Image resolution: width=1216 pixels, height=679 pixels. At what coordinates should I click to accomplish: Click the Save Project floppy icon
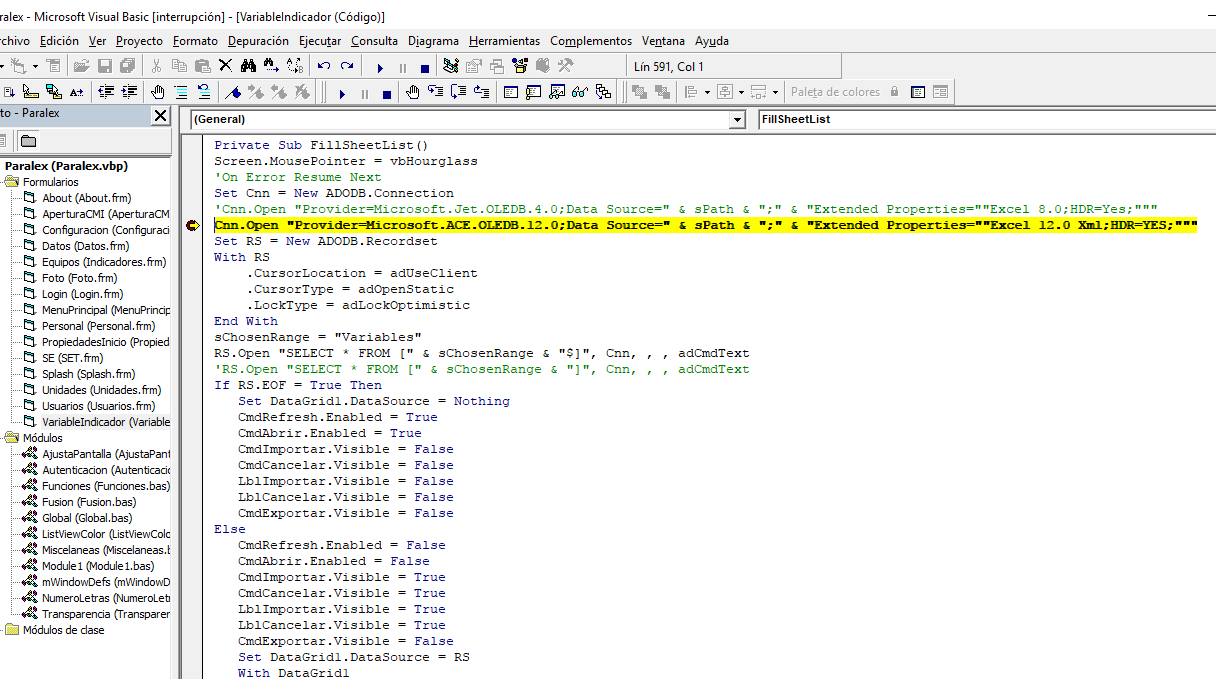pyautogui.click(x=104, y=66)
